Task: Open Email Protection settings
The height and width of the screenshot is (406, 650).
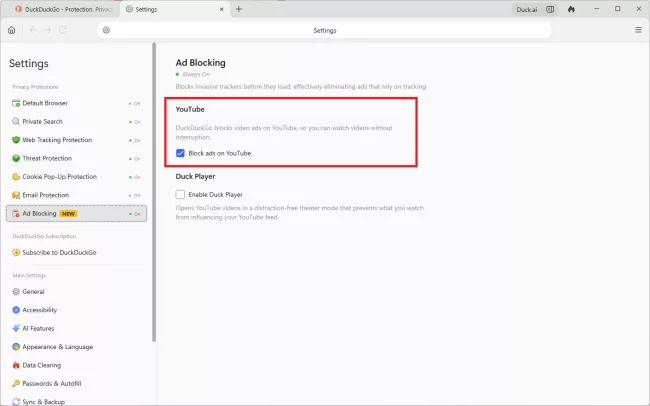Action: coord(76,195)
